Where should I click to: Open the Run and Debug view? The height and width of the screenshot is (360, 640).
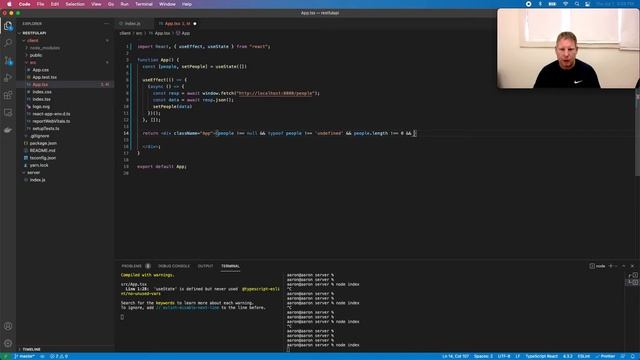click(8, 78)
